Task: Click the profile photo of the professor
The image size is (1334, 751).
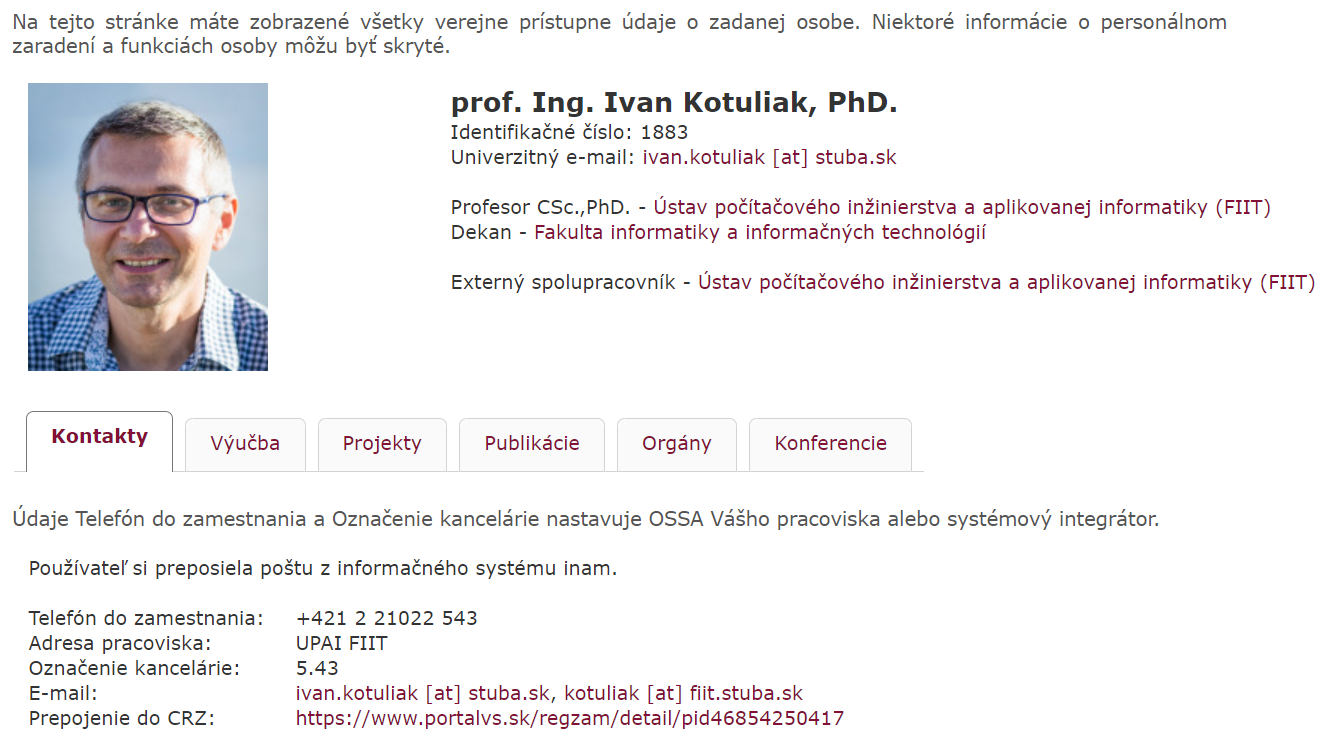Action: [x=148, y=227]
